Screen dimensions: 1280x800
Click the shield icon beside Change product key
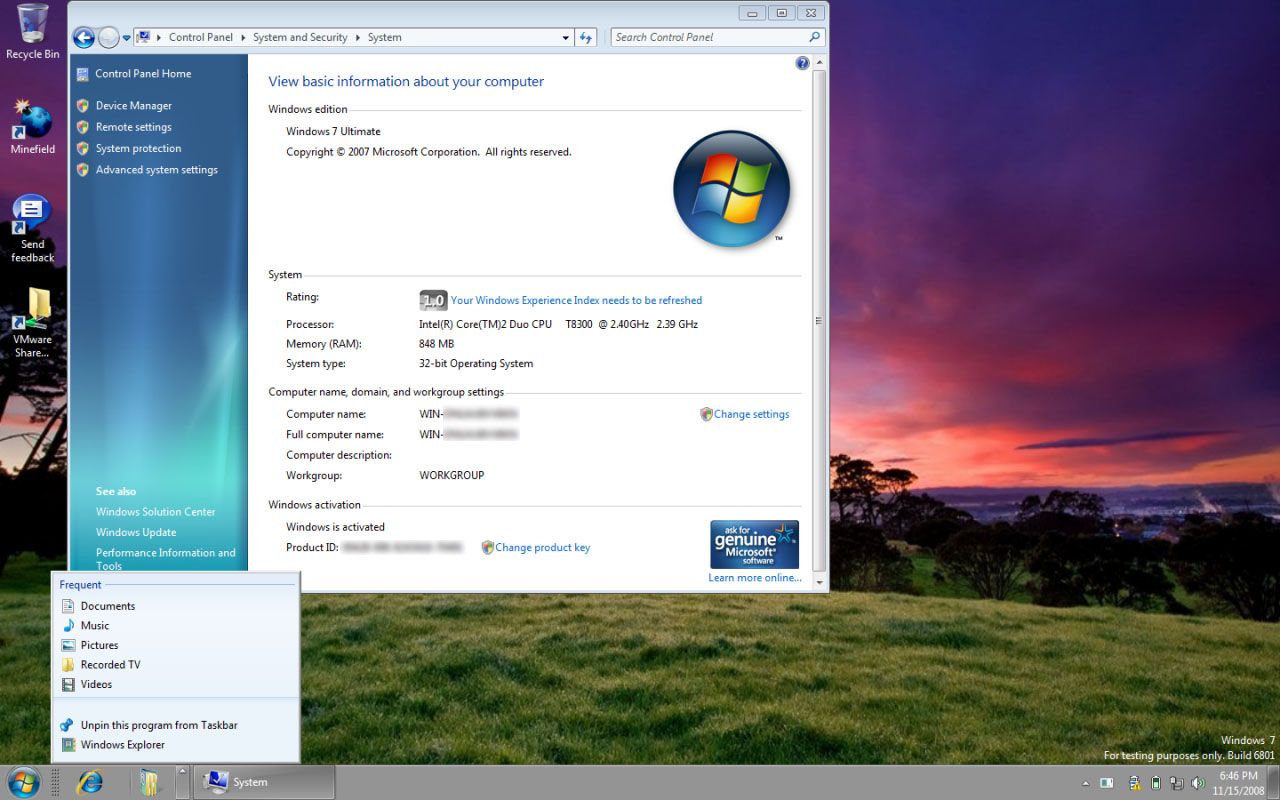tap(488, 547)
